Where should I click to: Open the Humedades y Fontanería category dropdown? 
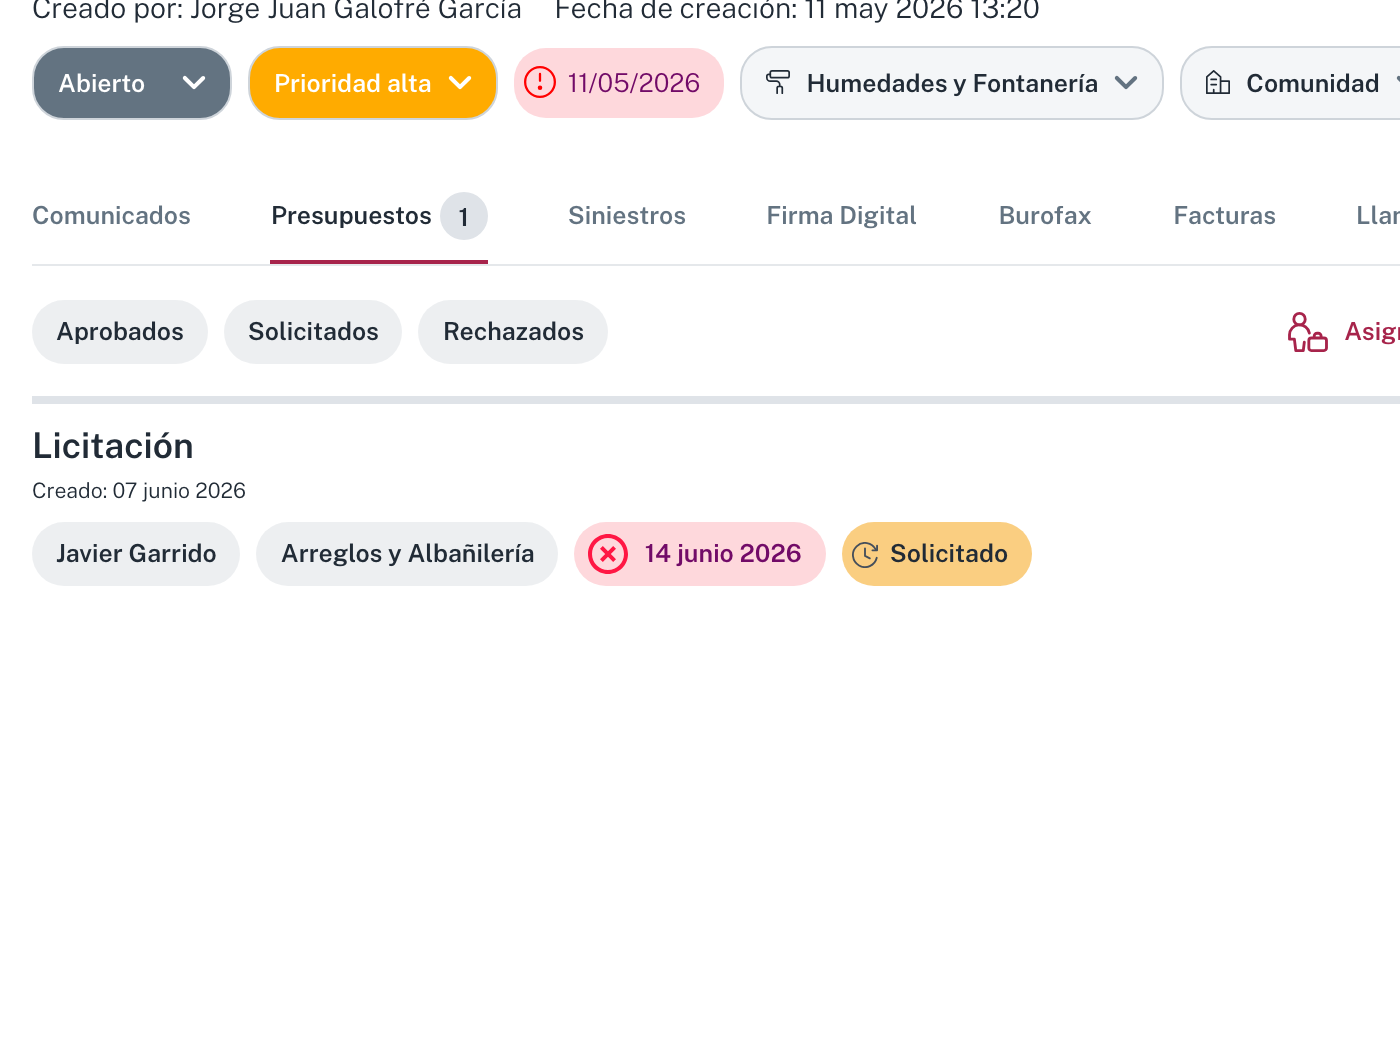(952, 83)
